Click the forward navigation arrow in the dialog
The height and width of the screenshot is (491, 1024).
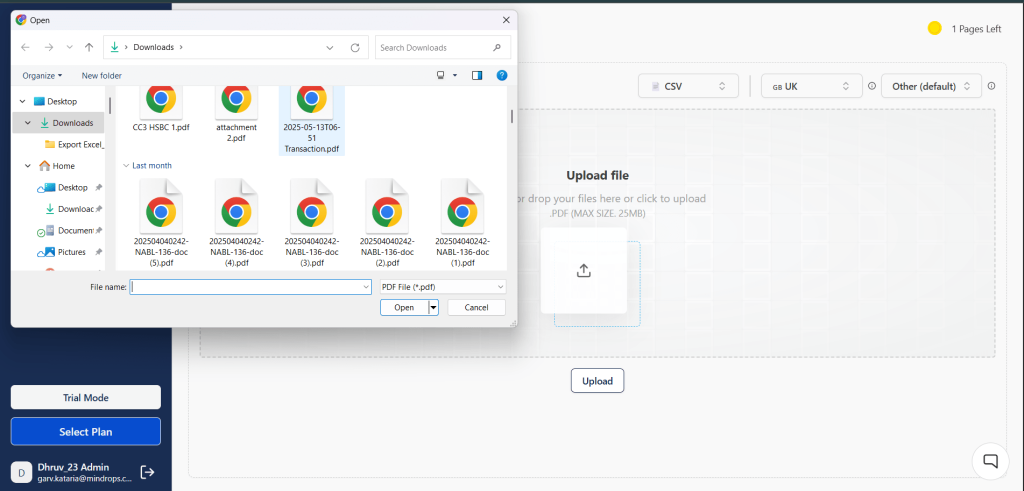point(48,48)
